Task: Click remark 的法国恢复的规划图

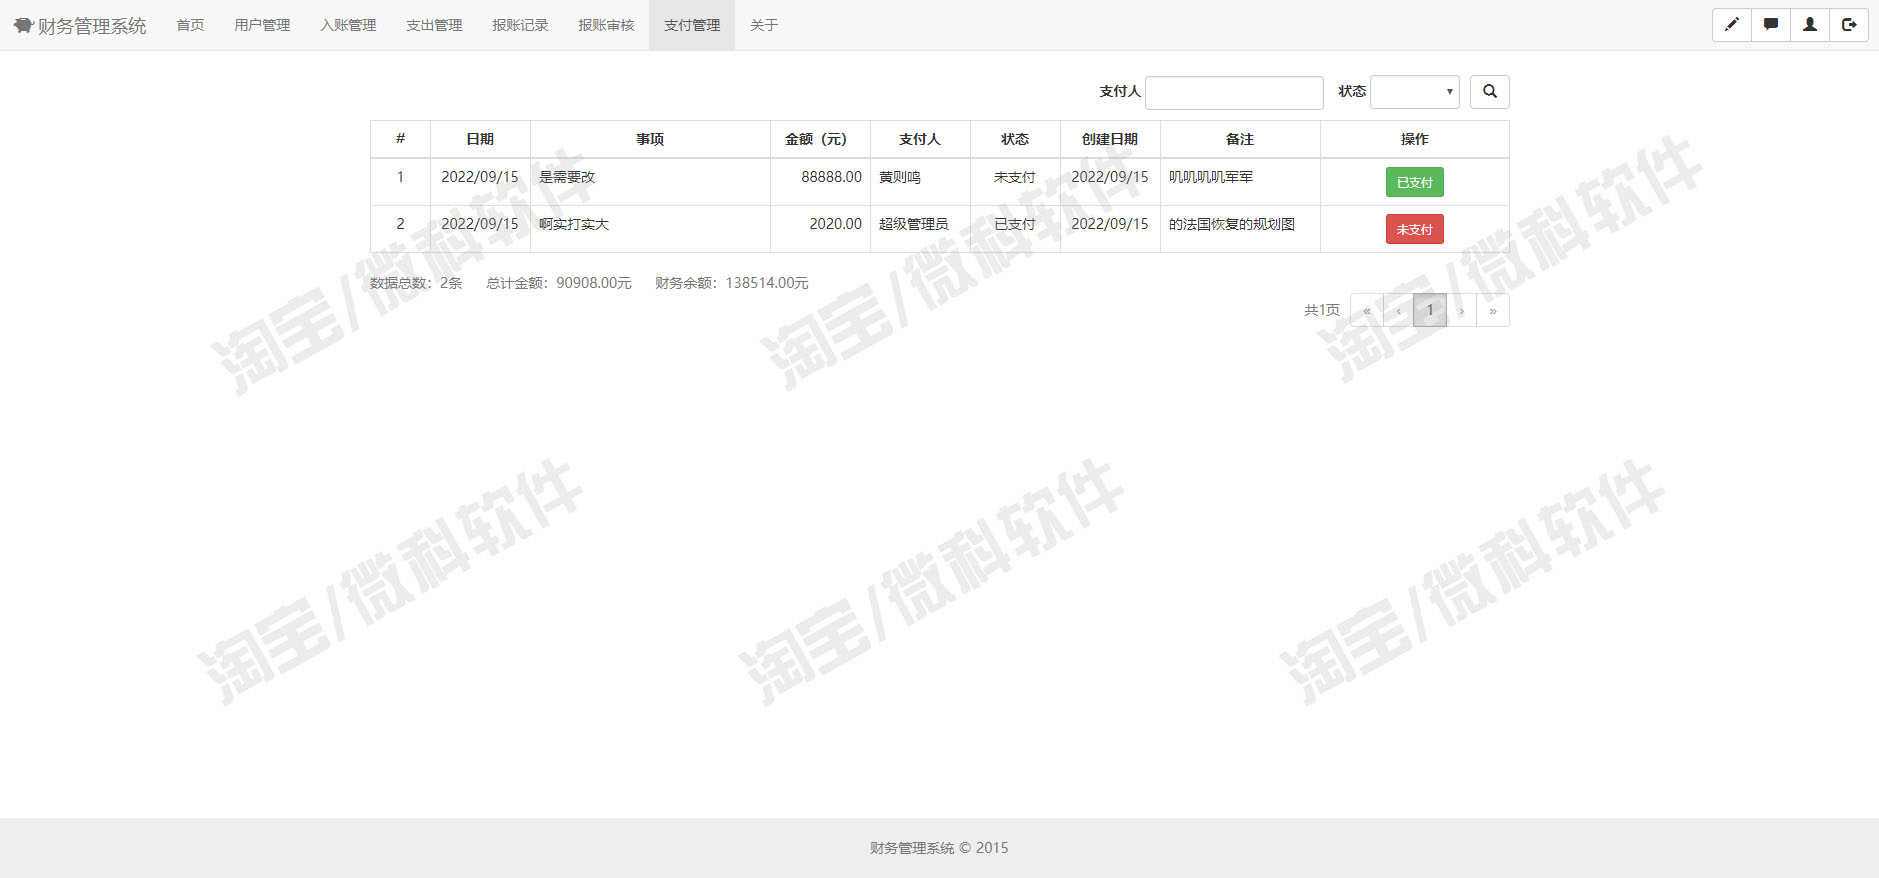Action: tap(1232, 224)
